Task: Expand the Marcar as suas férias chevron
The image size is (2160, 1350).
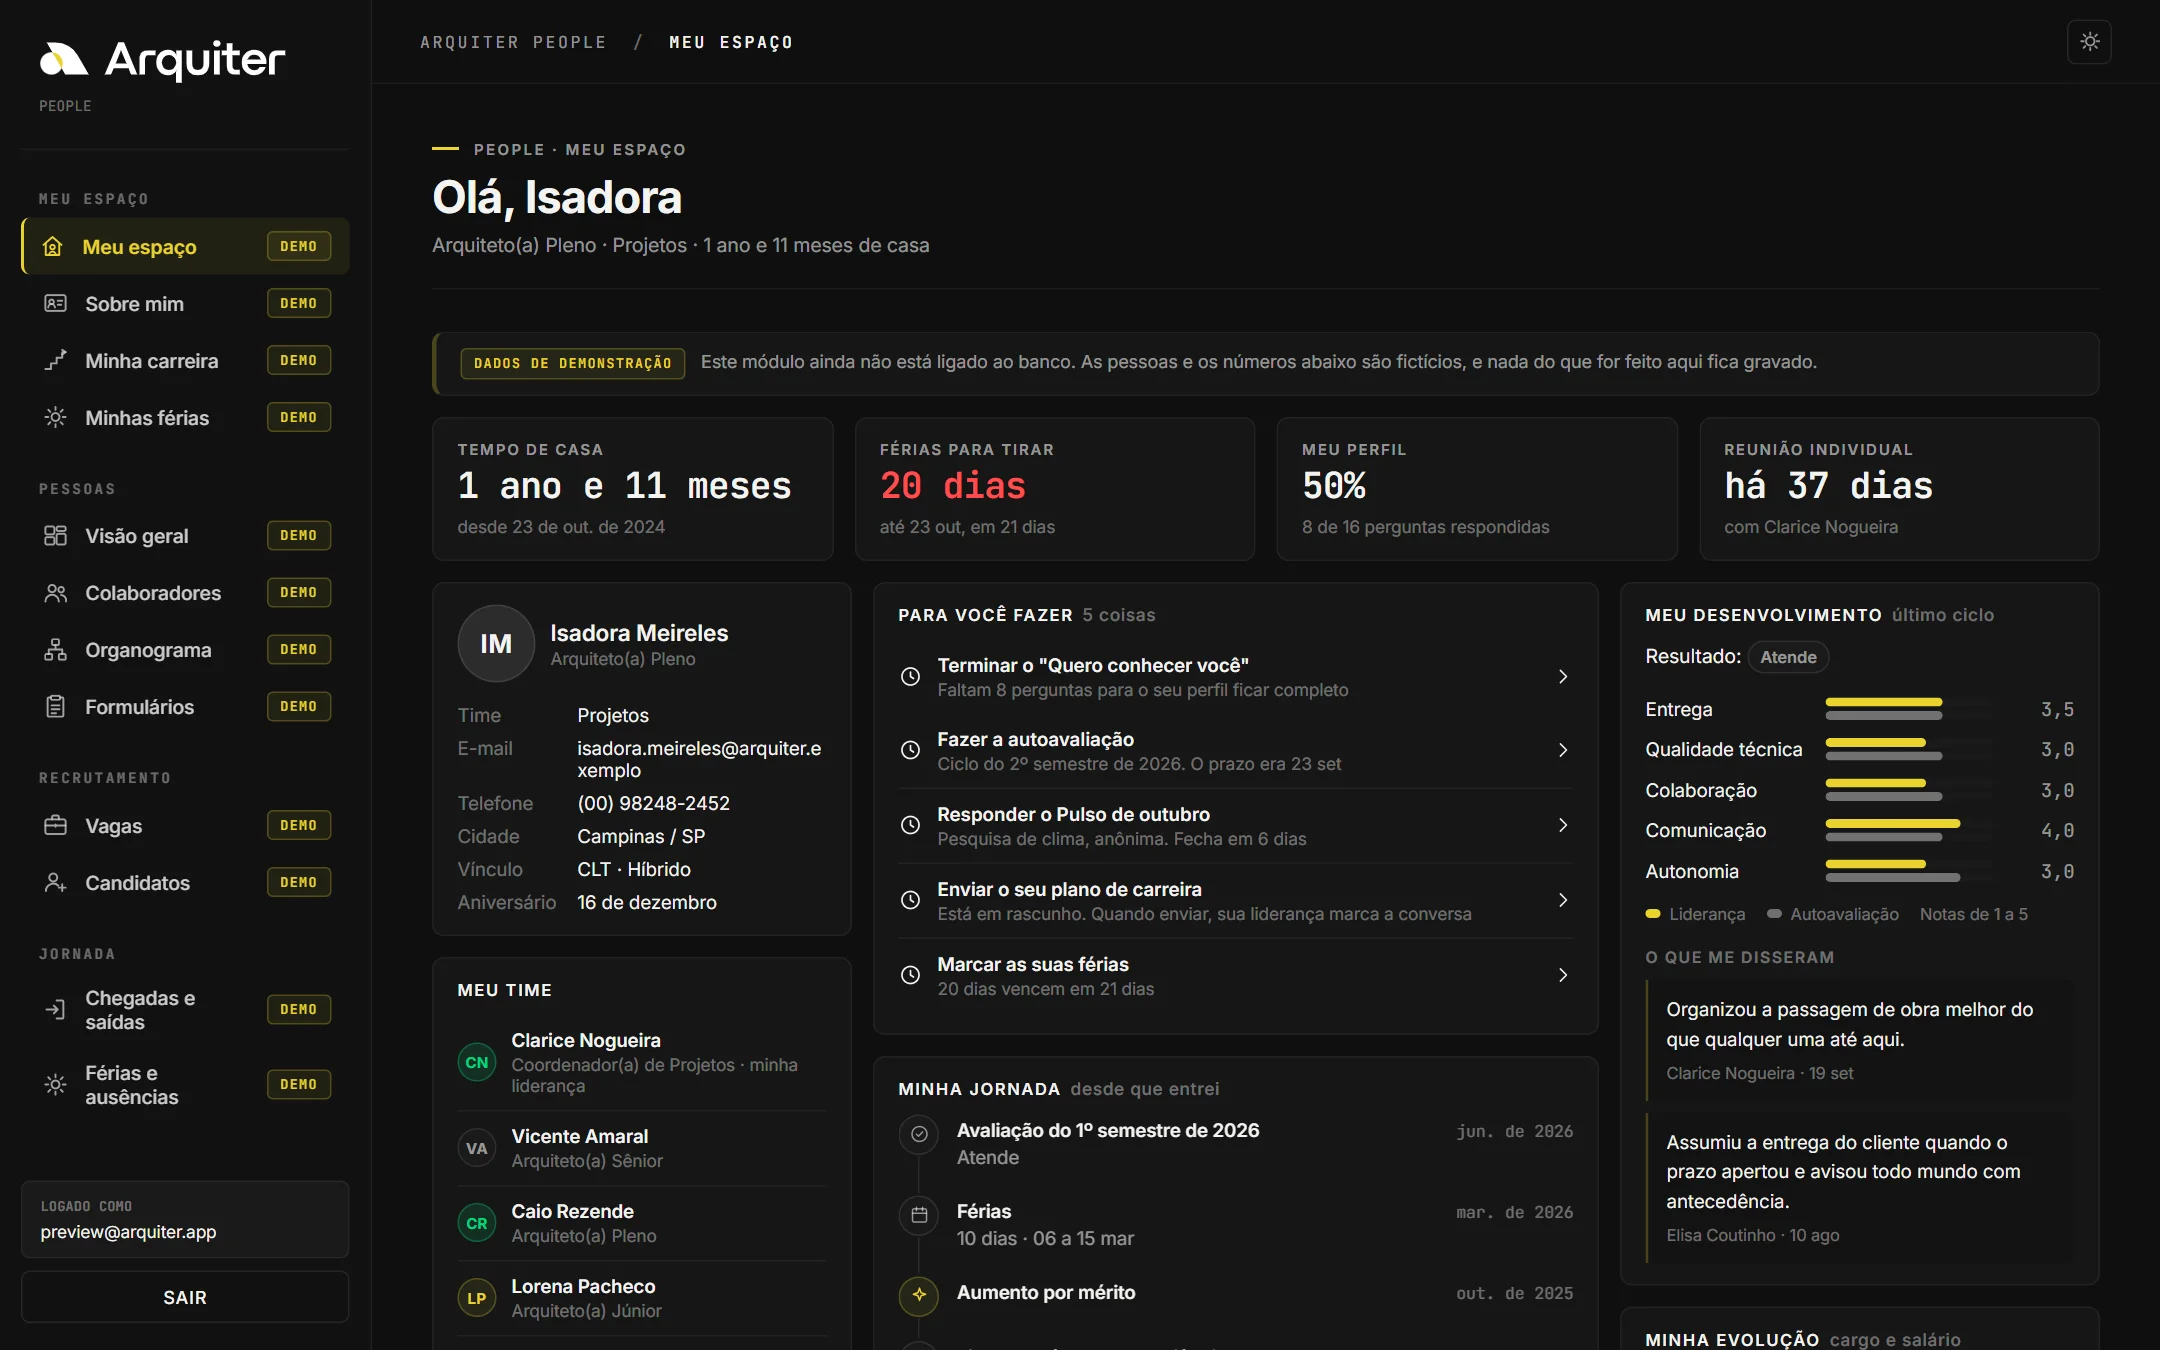Action: pos(1563,975)
